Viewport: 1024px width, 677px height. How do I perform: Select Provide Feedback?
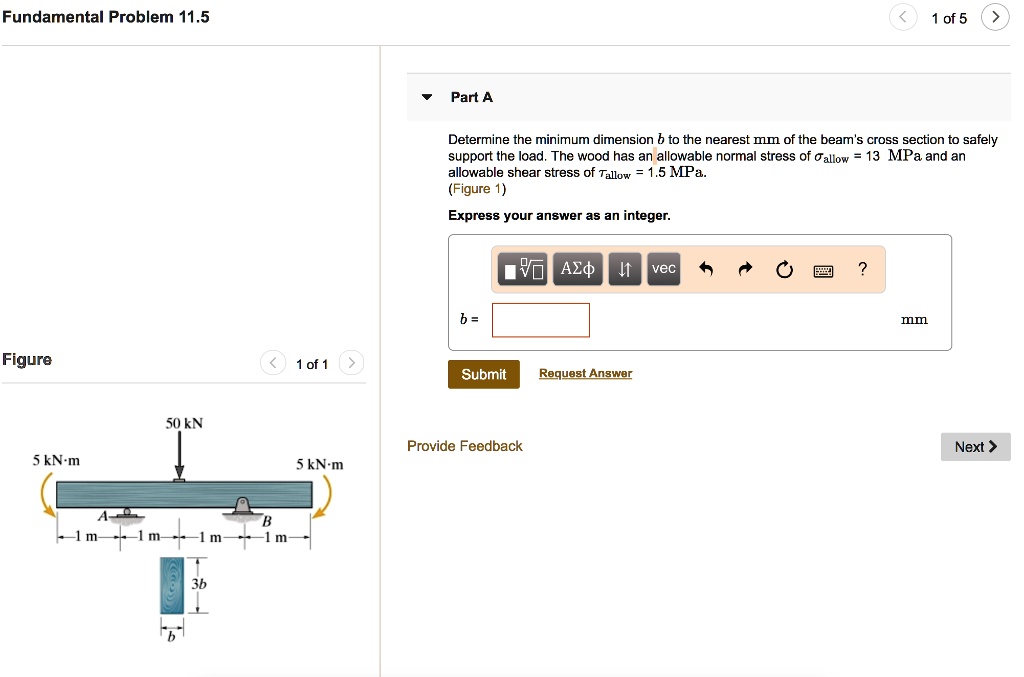(465, 446)
